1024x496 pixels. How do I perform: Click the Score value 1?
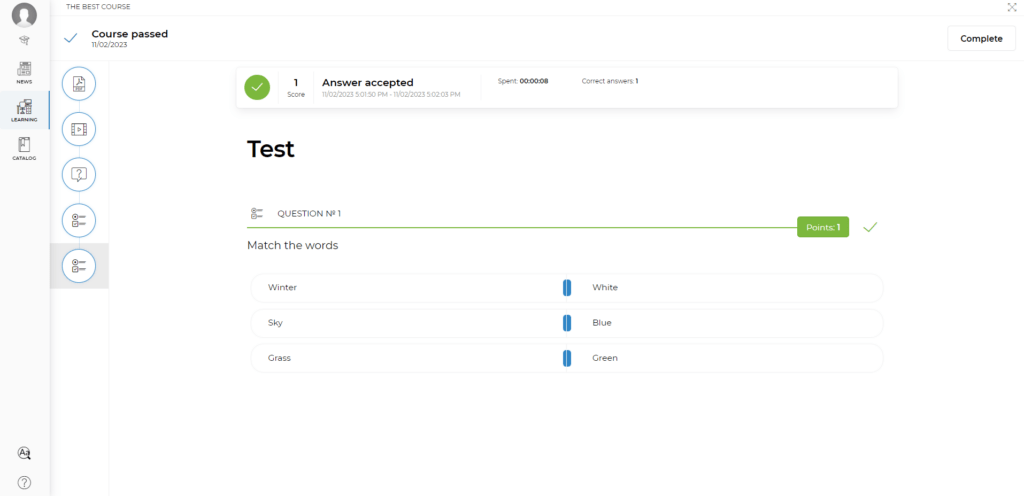tap(296, 82)
